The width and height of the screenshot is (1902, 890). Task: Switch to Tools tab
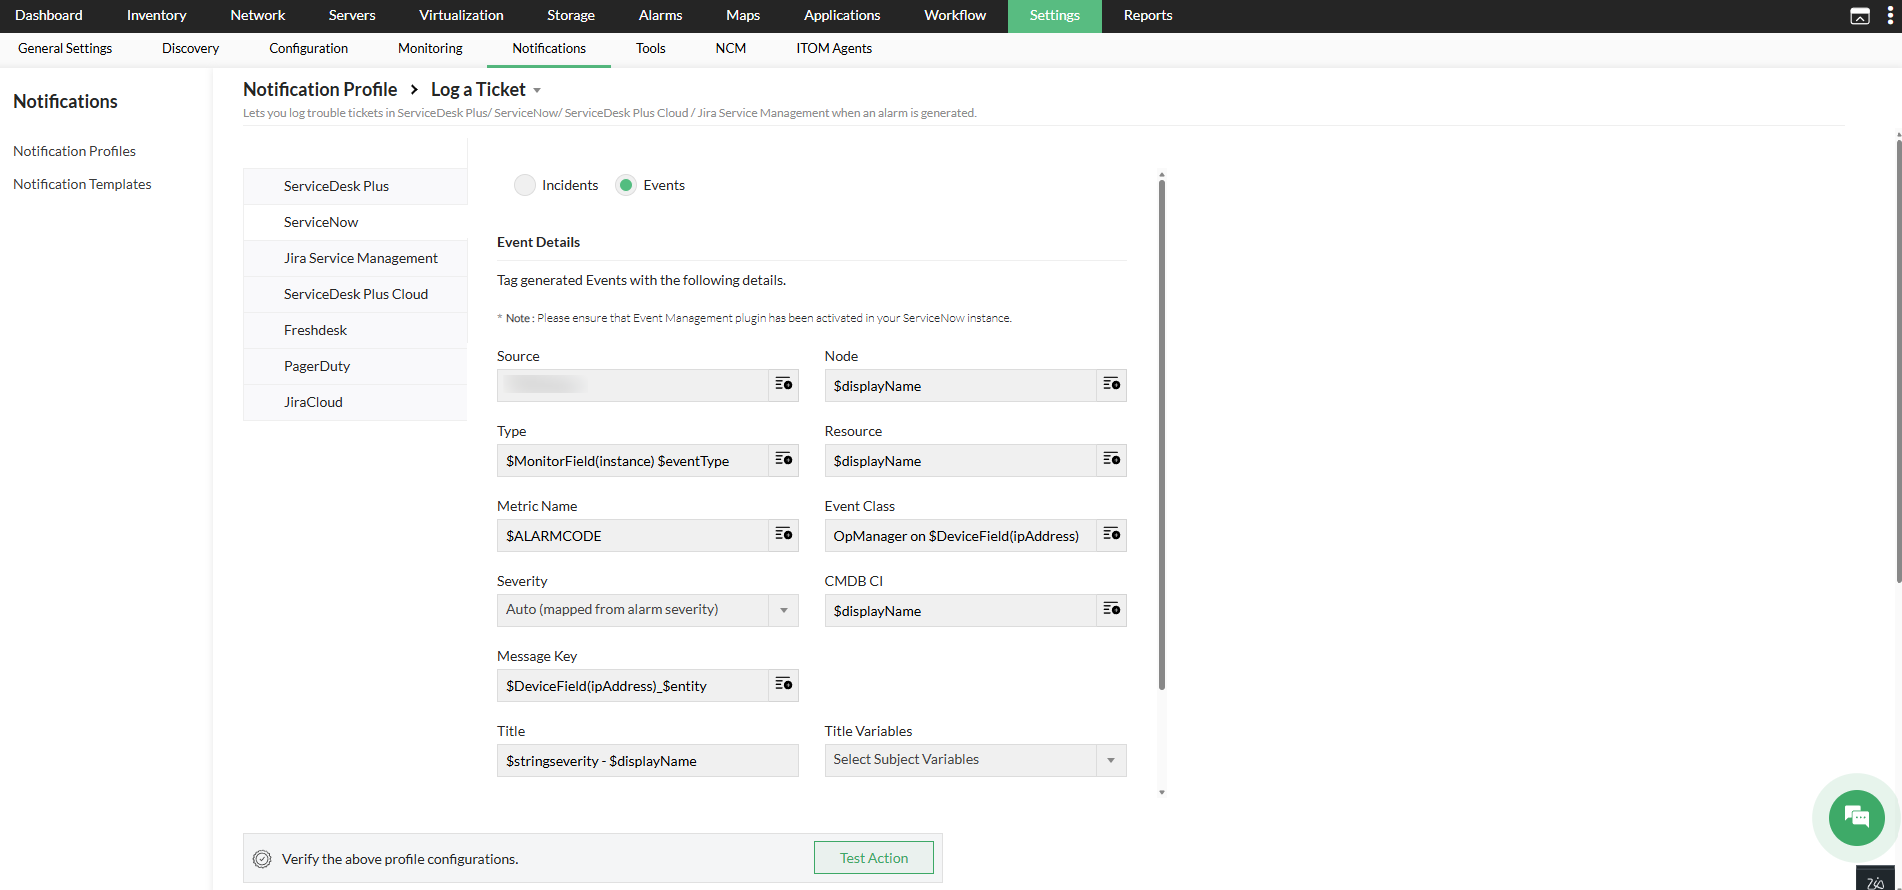click(651, 49)
